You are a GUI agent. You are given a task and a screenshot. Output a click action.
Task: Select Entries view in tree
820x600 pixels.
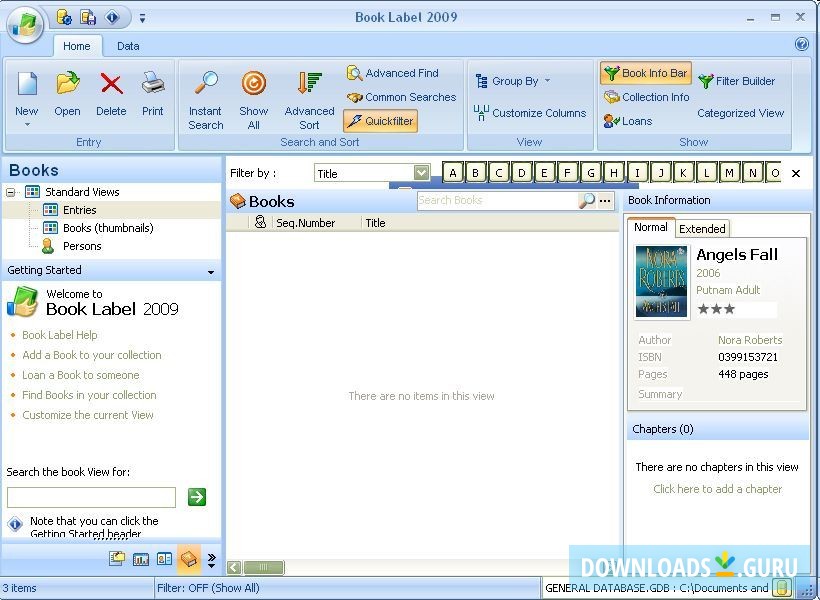click(x=79, y=210)
